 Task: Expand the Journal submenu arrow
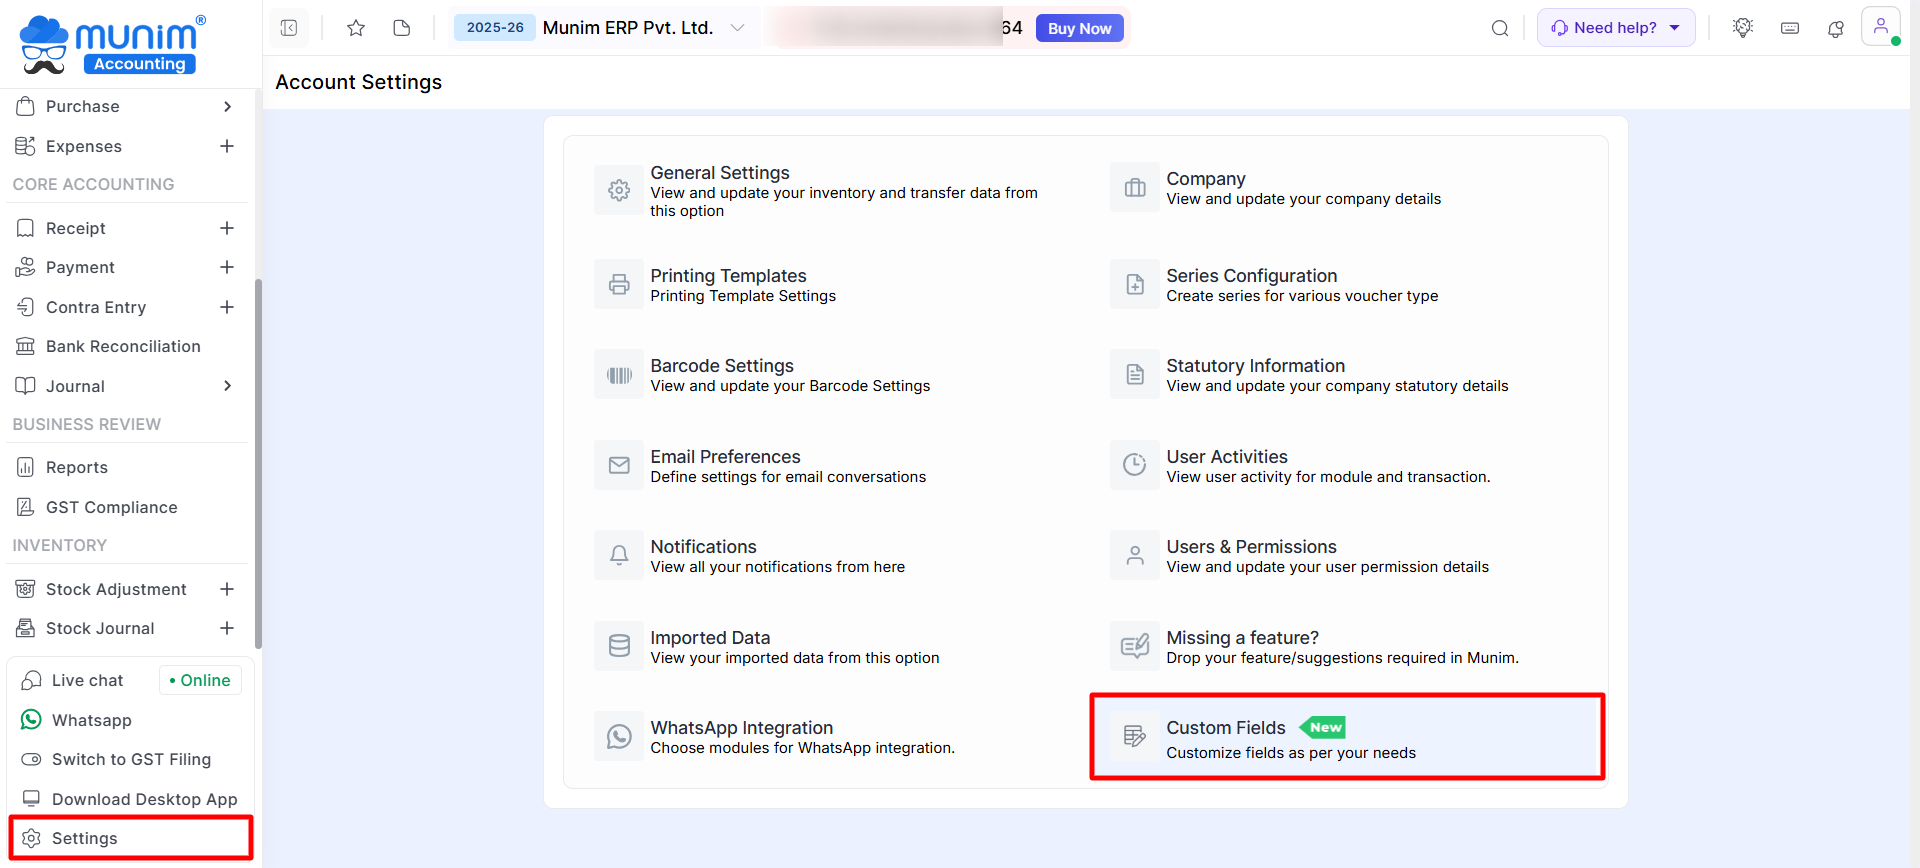(228, 386)
